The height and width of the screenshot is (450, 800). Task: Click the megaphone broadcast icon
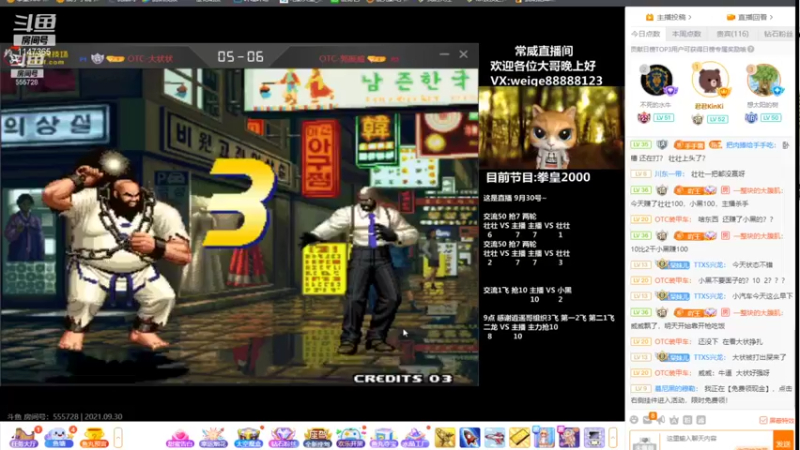tap(661, 420)
